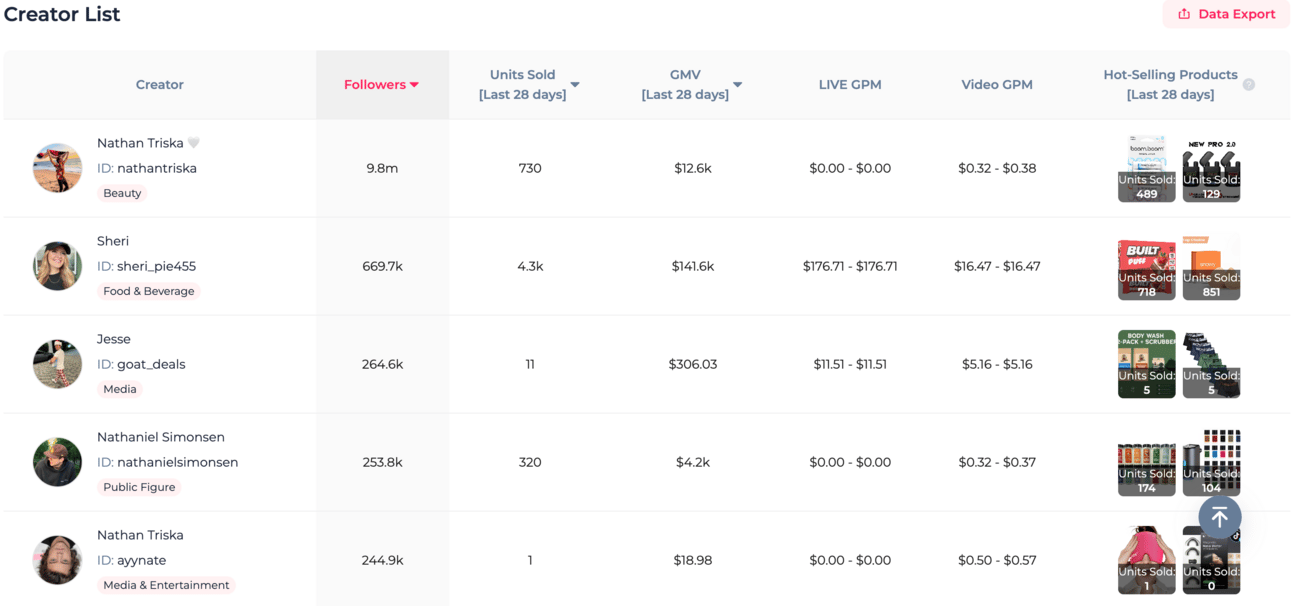1292x606 pixels.
Task: Sort by Followers descending arrow
Action: pyautogui.click(x=414, y=85)
